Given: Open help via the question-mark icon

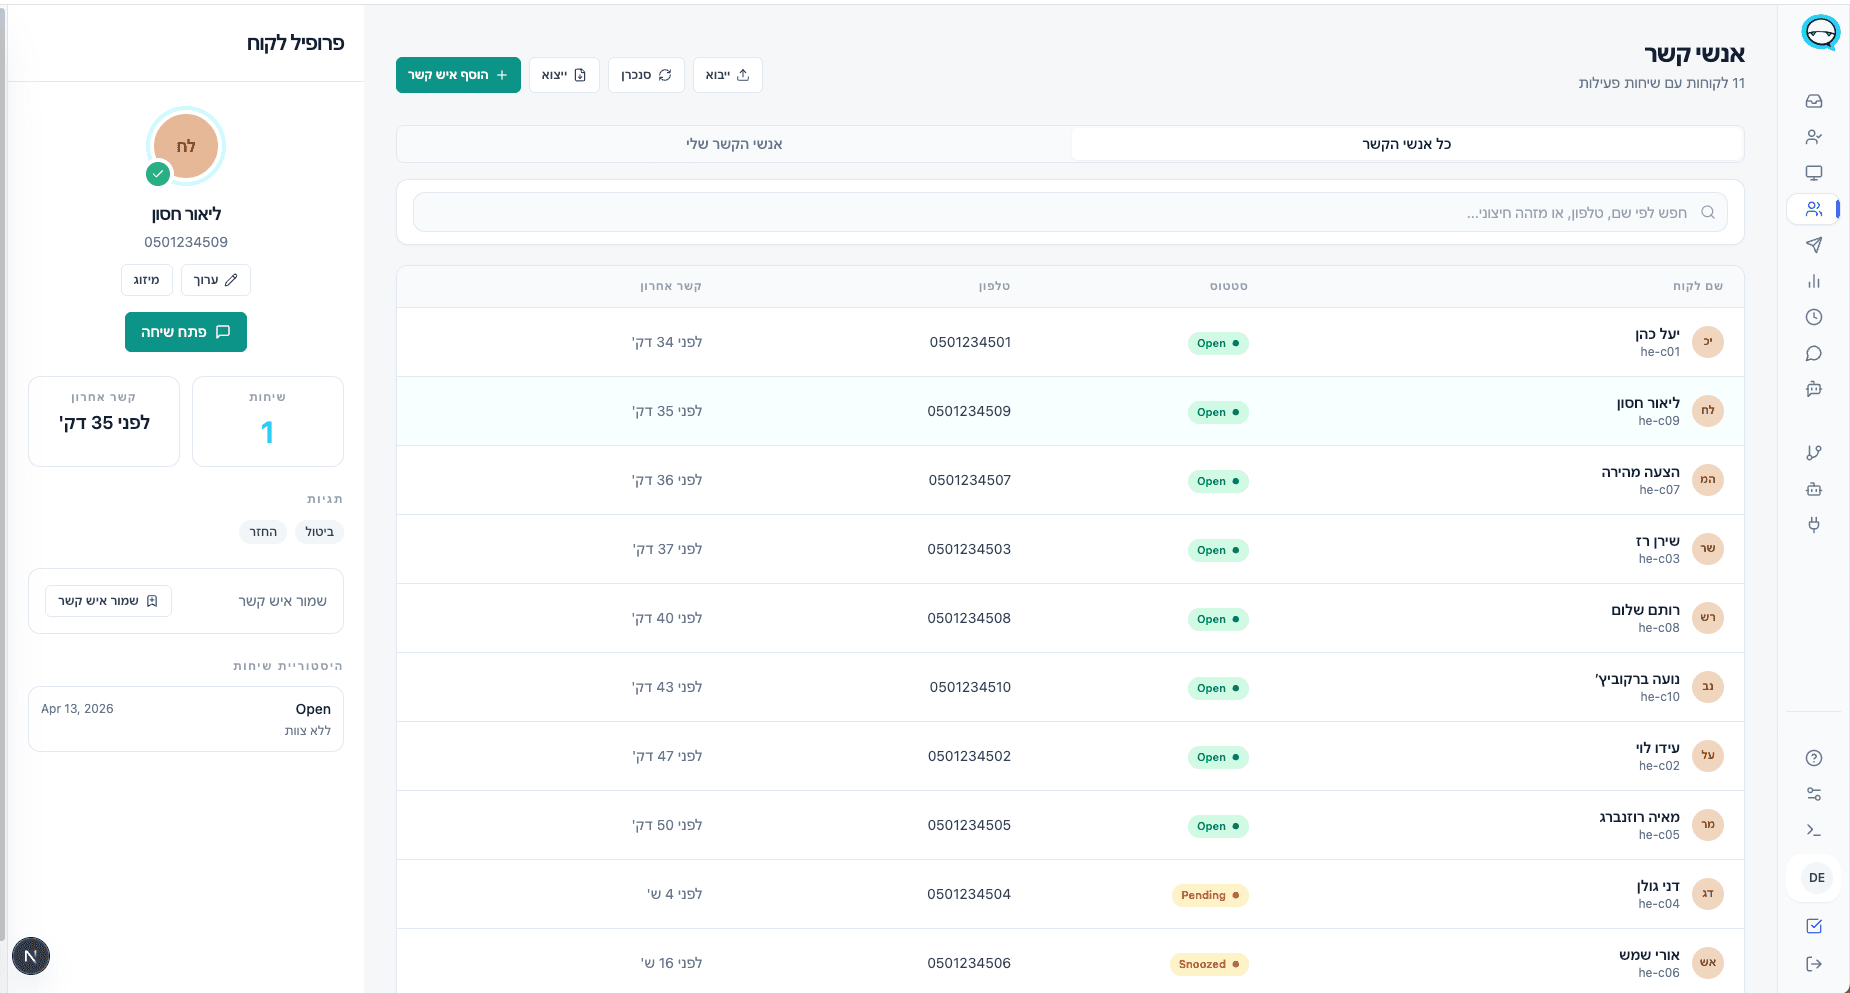Looking at the screenshot, I should pyautogui.click(x=1814, y=758).
